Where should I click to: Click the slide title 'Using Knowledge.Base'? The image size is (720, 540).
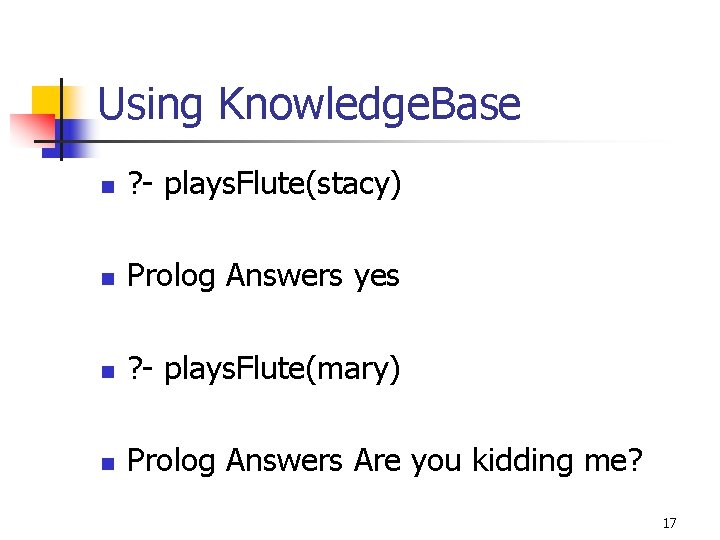(309, 104)
